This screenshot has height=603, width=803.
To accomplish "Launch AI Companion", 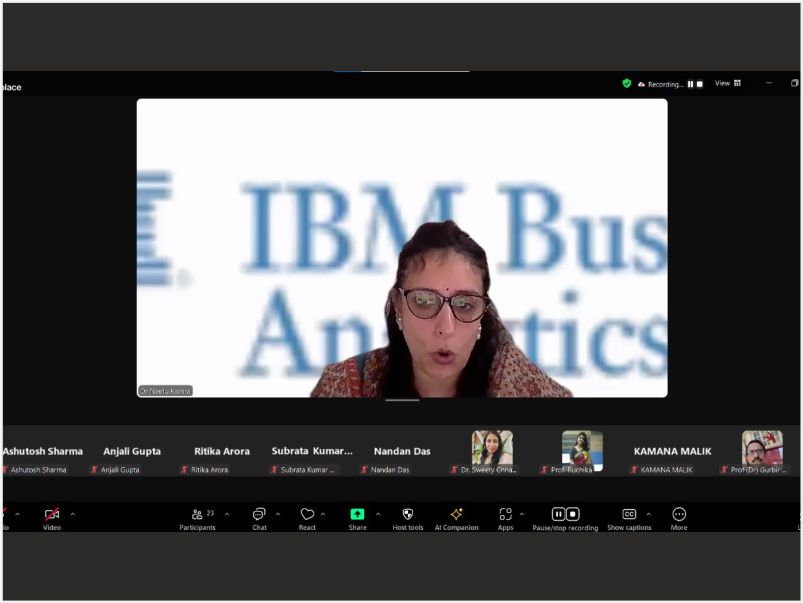I will tap(456, 515).
